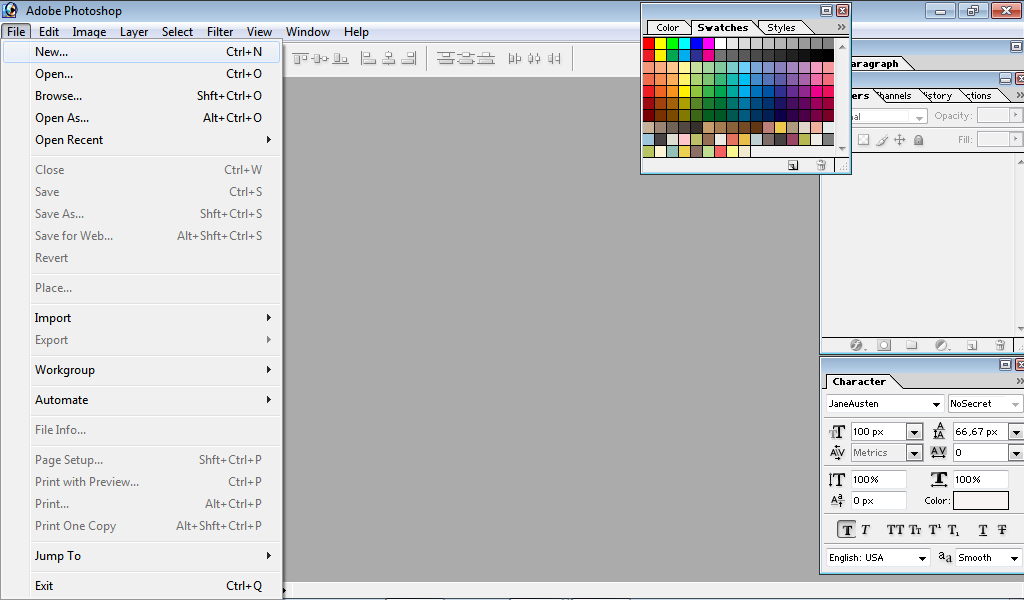Click the Distribute Vertical Centers icon
Screen dimensions: 1024x600
[x=466, y=59]
